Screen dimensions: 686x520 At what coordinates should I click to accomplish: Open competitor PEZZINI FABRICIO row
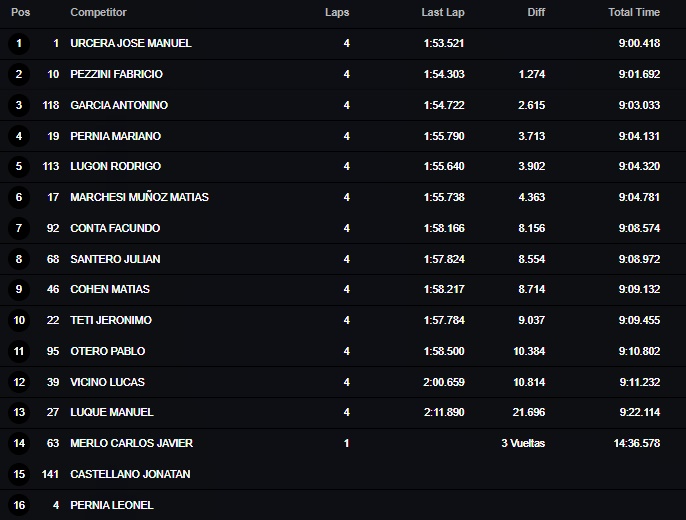[x=343, y=74]
